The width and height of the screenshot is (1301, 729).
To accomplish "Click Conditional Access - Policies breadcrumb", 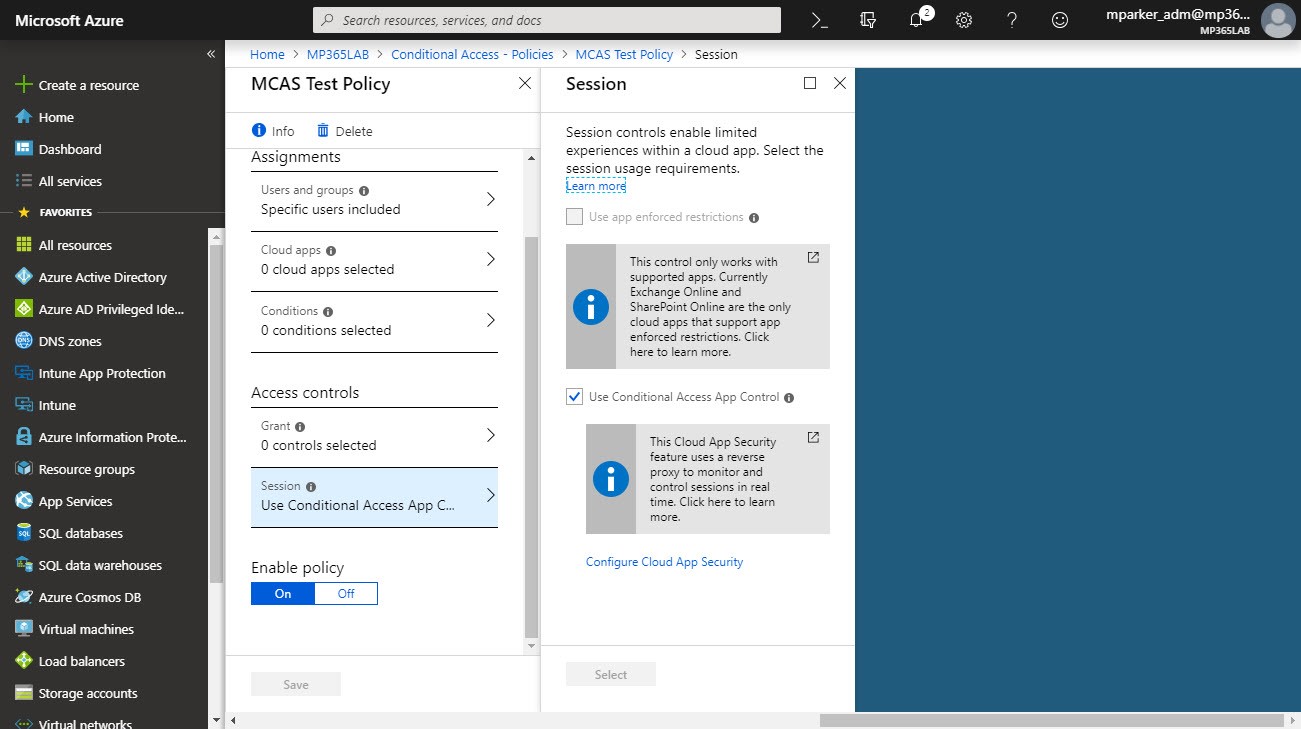I will (472, 54).
